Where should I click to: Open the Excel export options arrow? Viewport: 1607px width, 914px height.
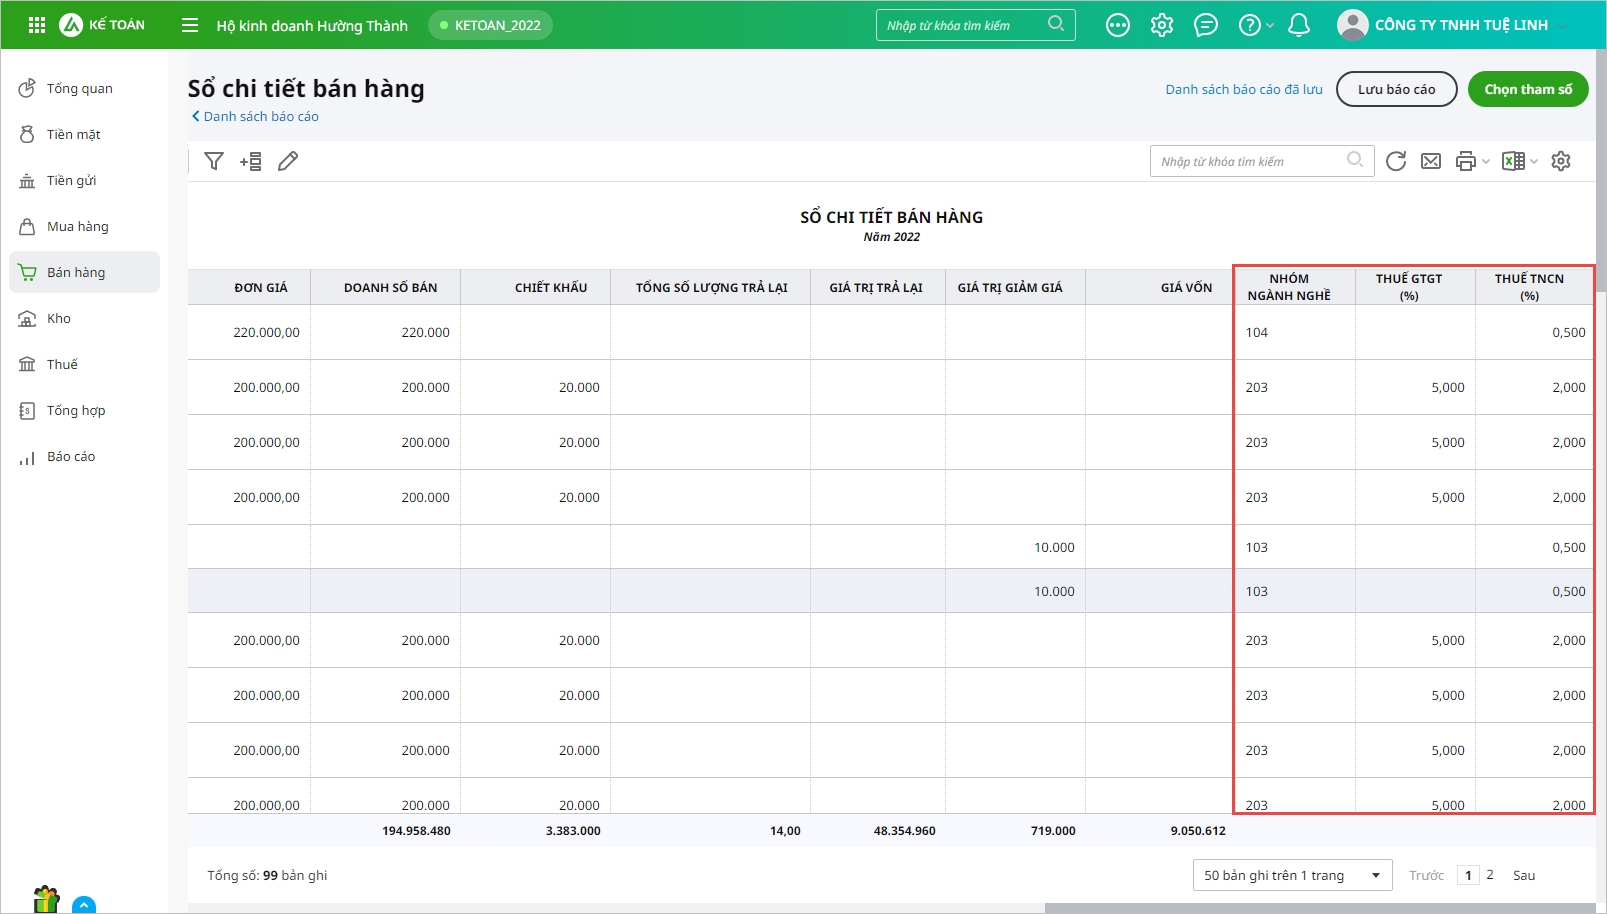coord(1534,161)
